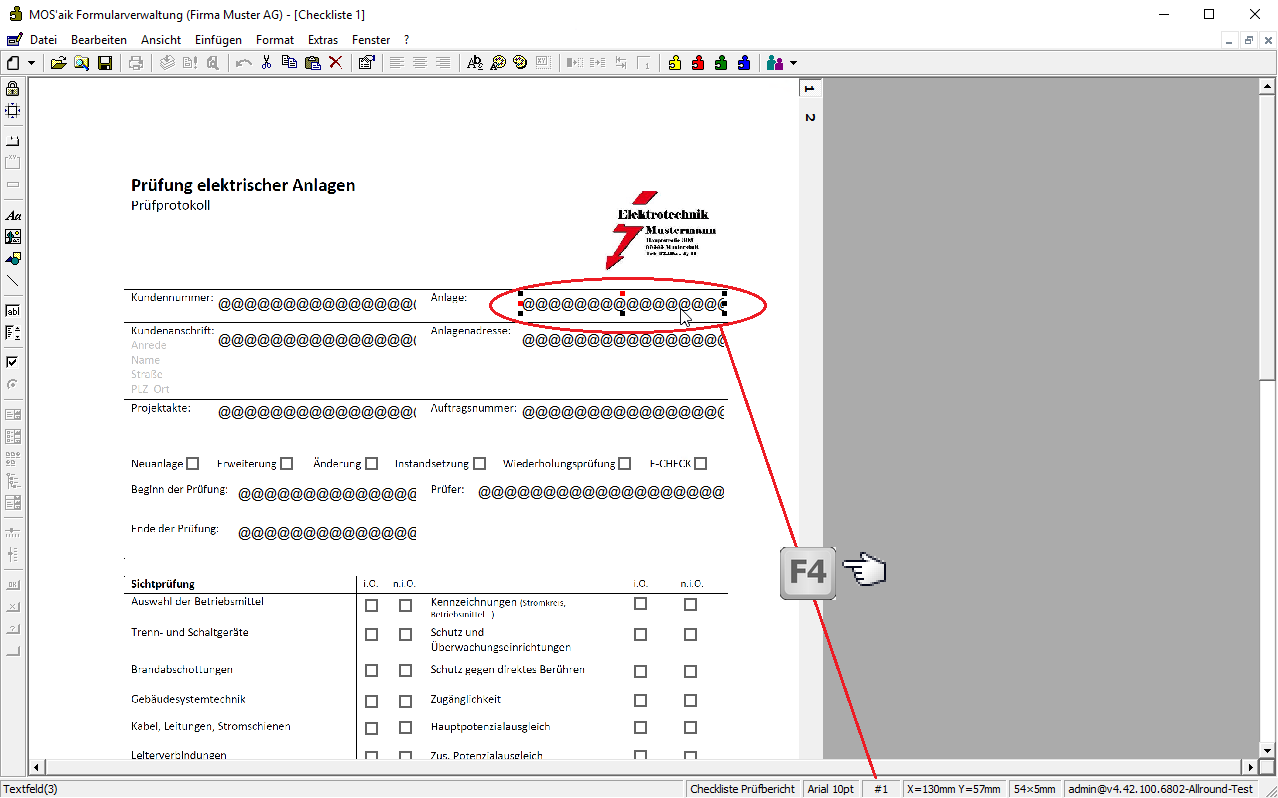Click the padlock lock icon in sidebar
The image size is (1278, 798).
click(13, 88)
